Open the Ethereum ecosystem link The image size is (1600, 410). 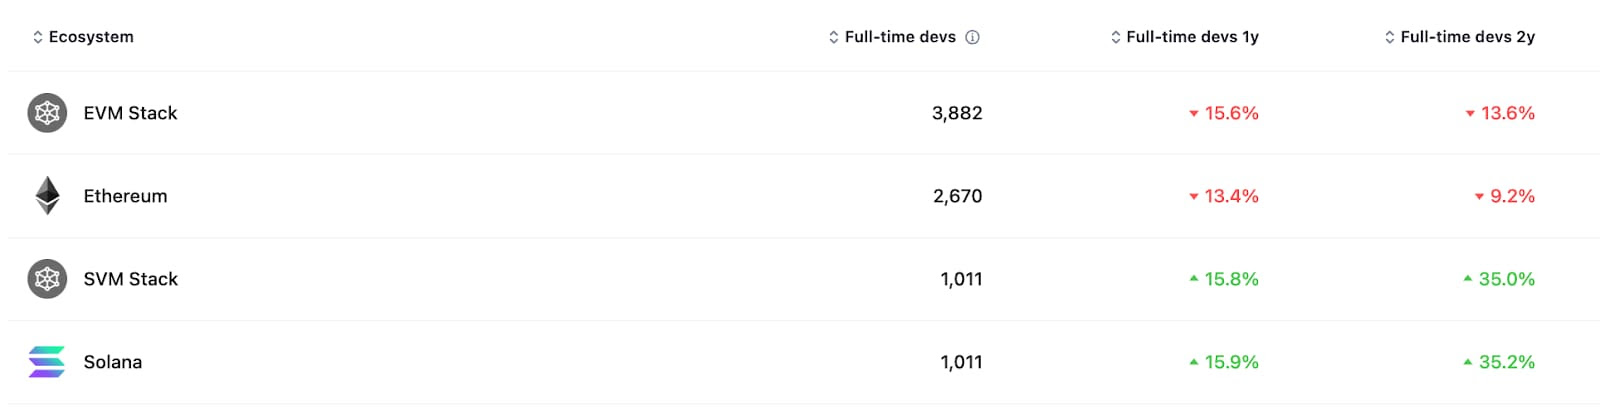(125, 196)
